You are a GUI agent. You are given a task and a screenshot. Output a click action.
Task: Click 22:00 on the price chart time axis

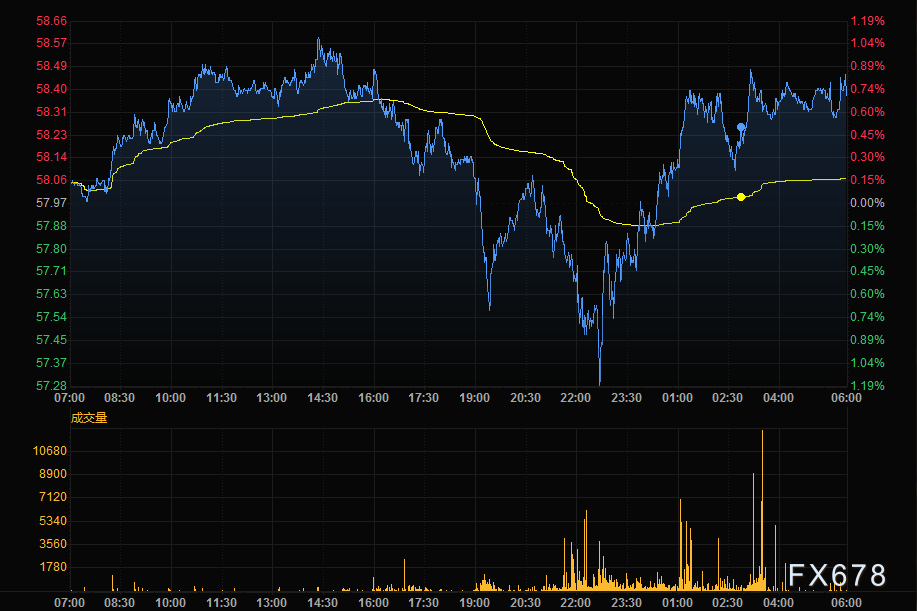tap(575, 398)
